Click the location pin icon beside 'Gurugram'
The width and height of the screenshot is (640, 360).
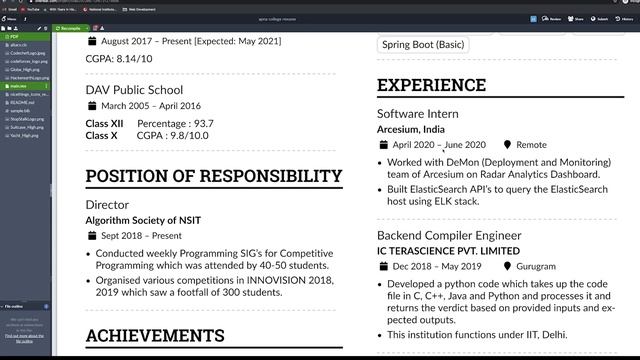pos(507,266)
